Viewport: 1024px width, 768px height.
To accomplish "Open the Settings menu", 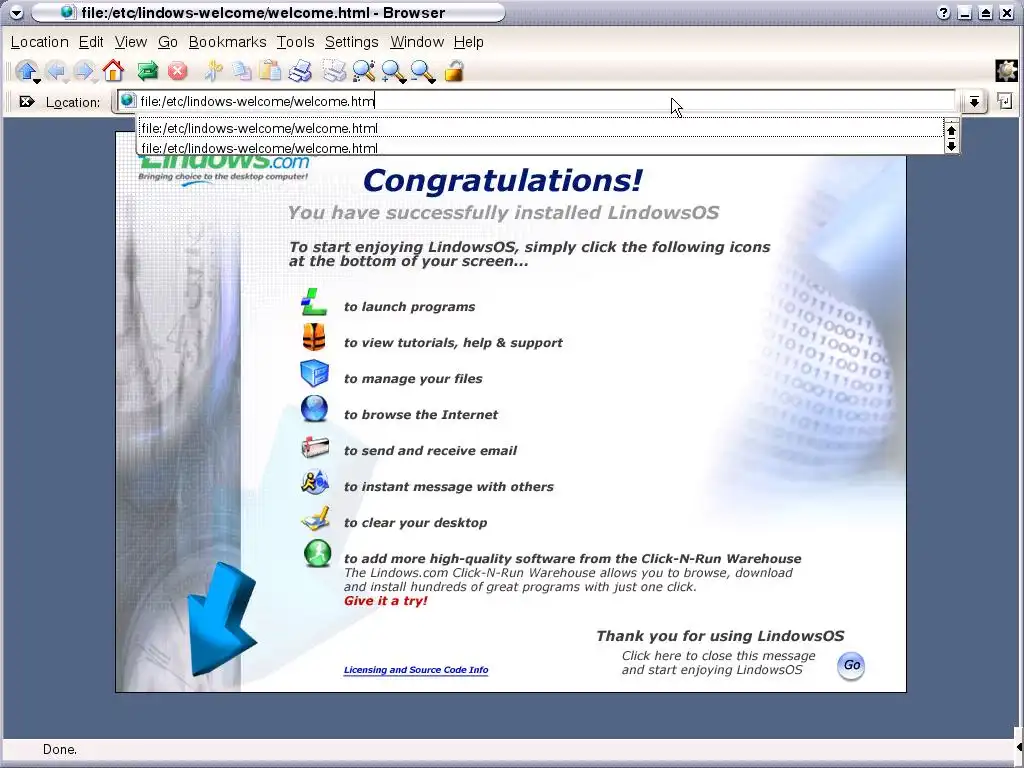I will pos(351,42).
